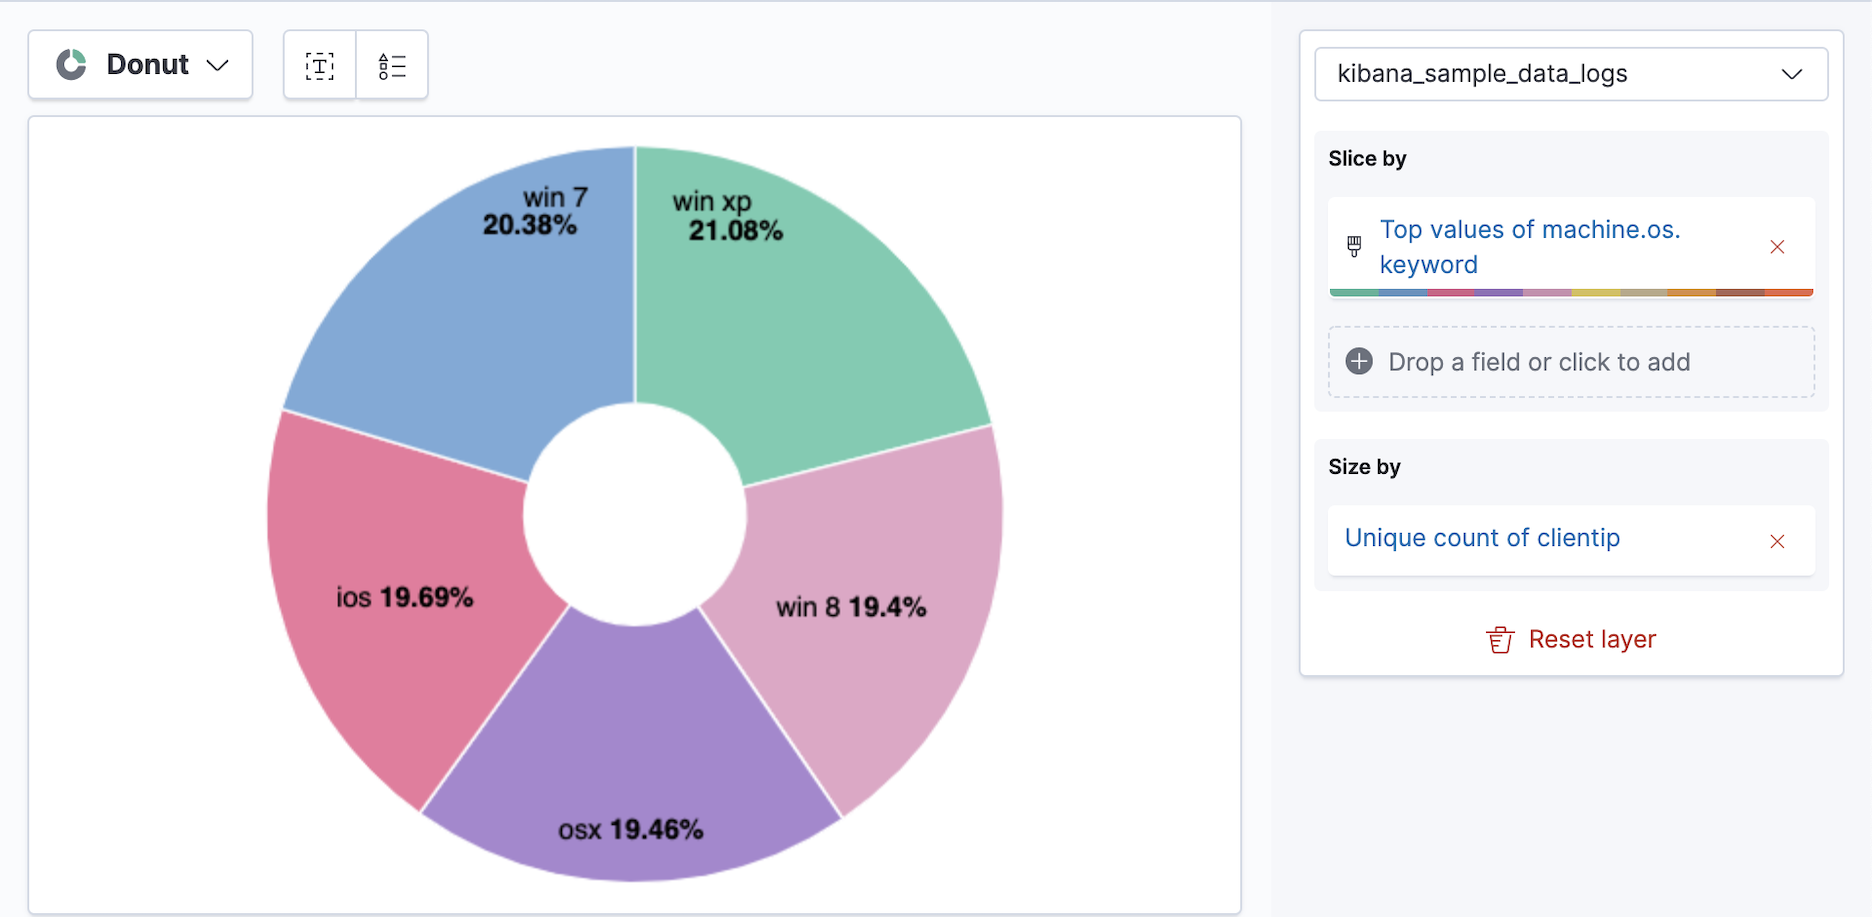Click the paintbrush palette icon

coord(1354,246)
